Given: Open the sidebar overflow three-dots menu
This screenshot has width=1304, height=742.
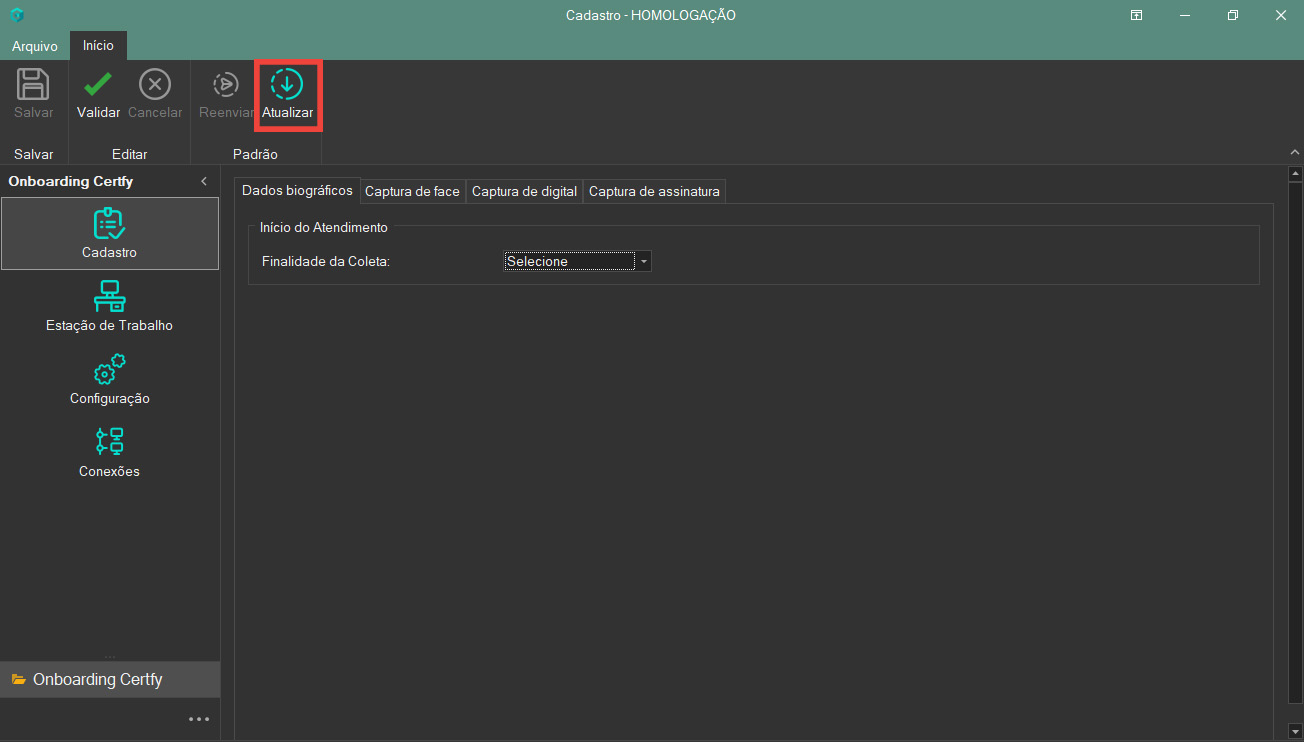Looking at the screenshot, I should (199, 719).
